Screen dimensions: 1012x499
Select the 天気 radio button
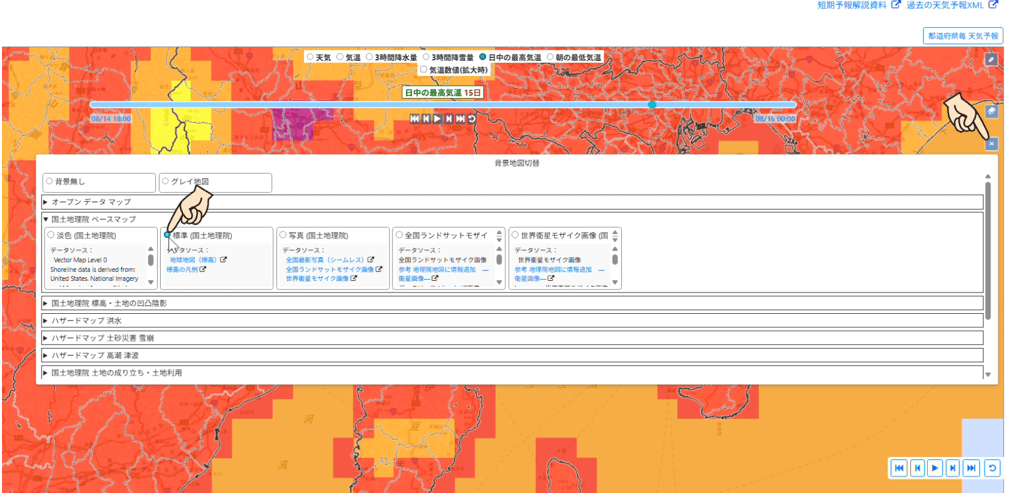coord(310,58)
